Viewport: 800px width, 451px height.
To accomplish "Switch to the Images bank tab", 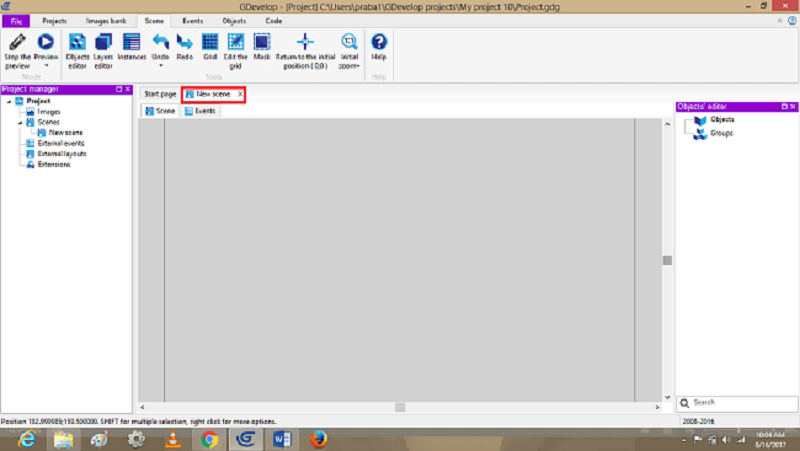I will pos(106,21).
